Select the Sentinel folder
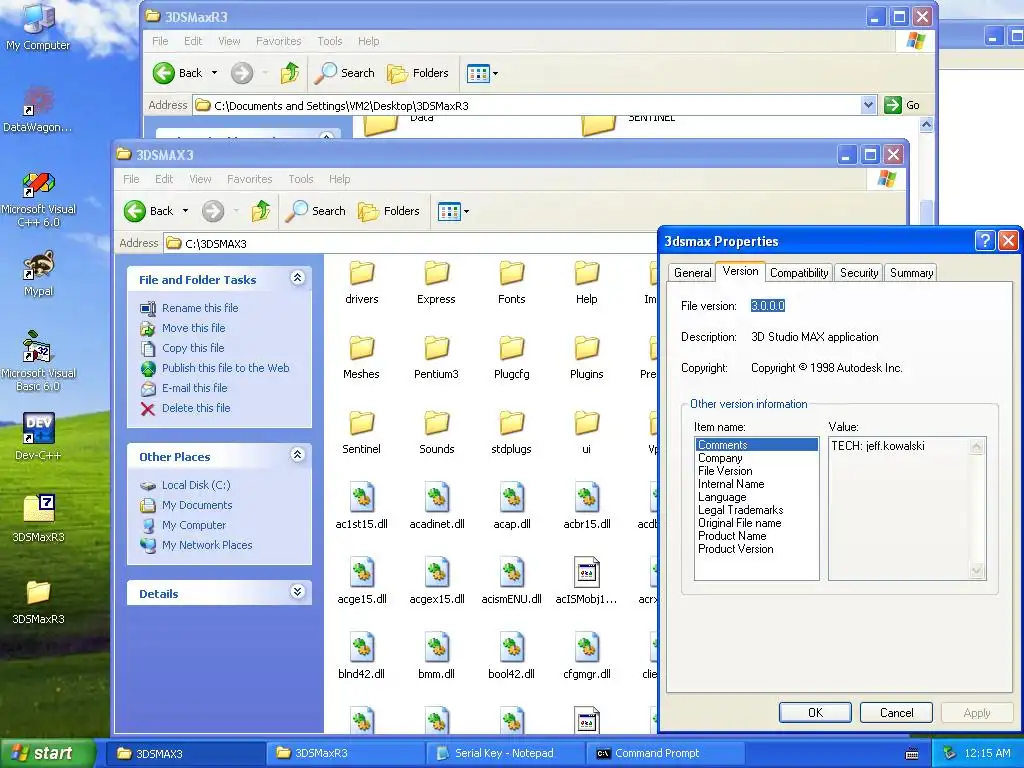The height and width of the screenshot is (768, 1024). pyautogui.click(x=361, y=433)
